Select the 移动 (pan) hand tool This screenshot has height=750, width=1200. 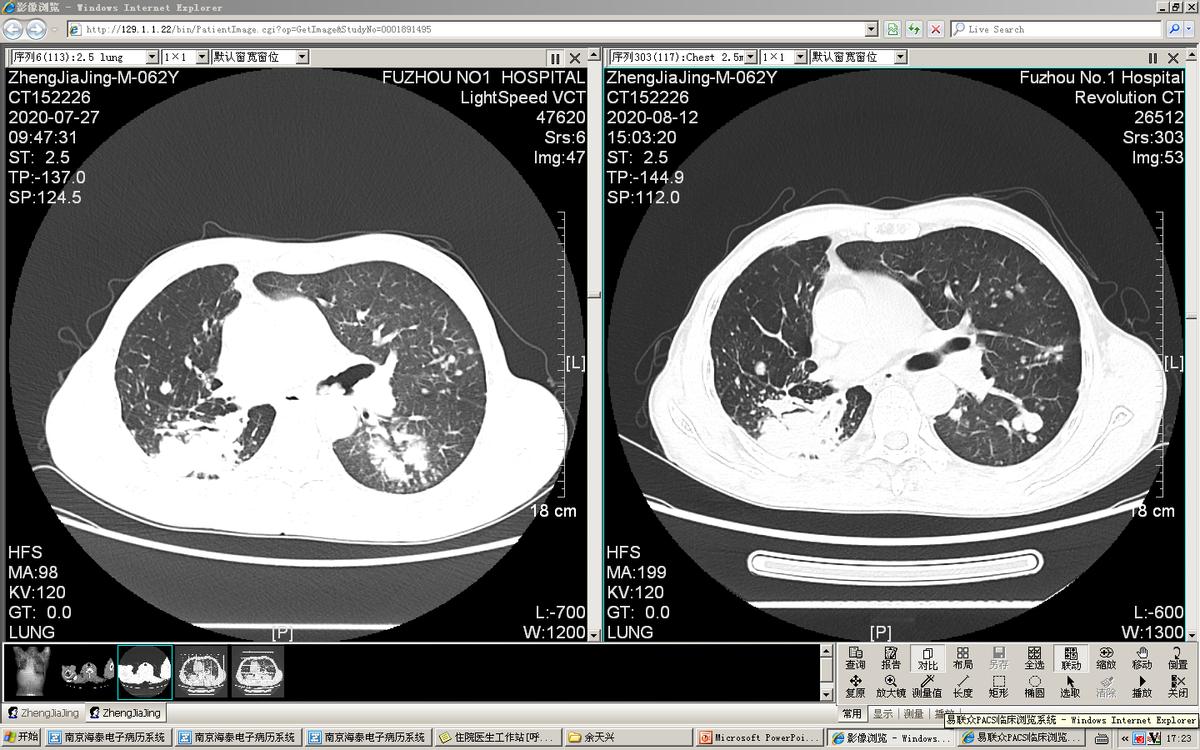(1142, 657)
